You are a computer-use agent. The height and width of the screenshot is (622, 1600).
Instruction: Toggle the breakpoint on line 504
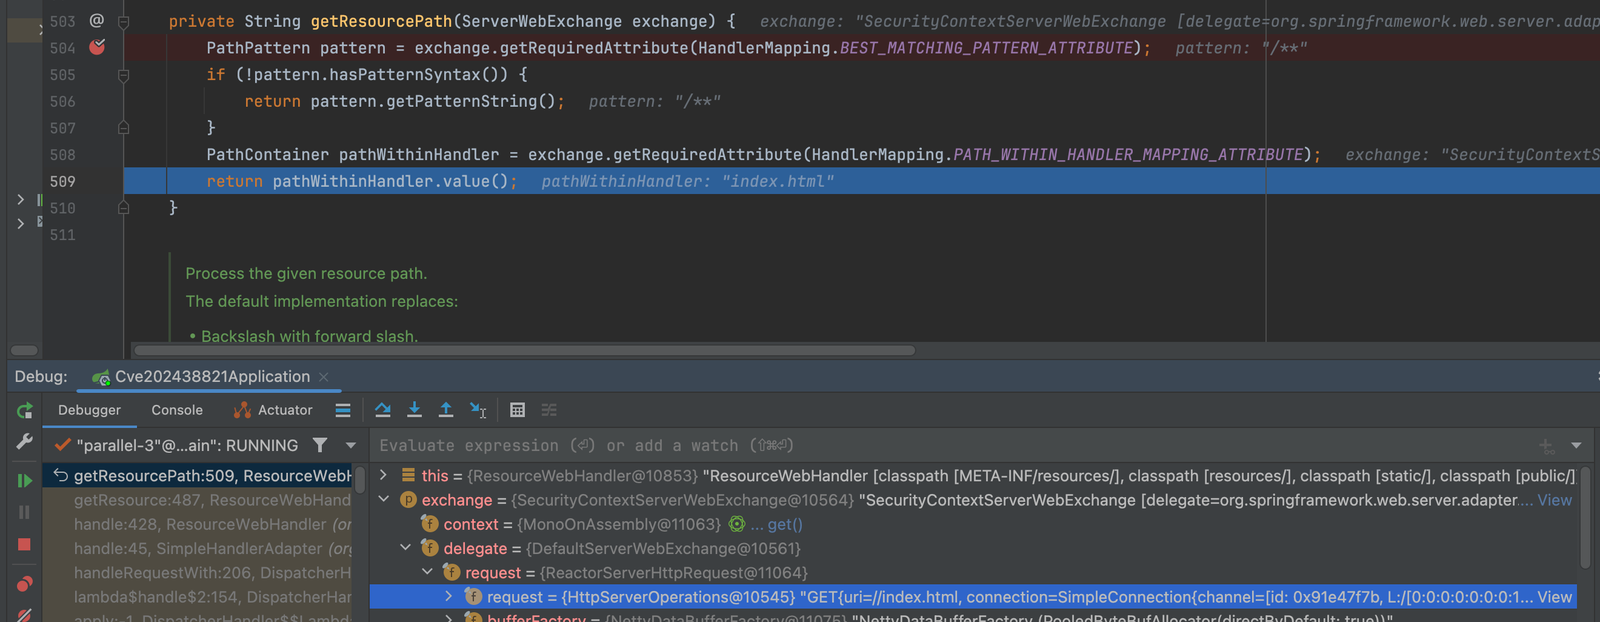pyautogui.click(x=97, y=47)
